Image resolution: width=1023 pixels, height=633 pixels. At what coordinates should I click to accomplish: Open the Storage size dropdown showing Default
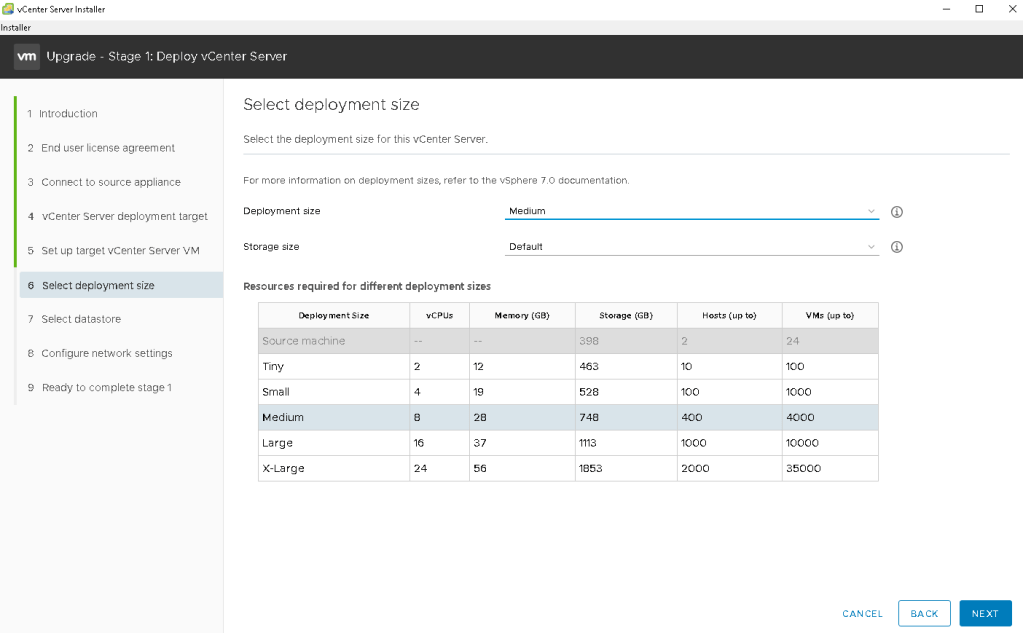(691, 247)
